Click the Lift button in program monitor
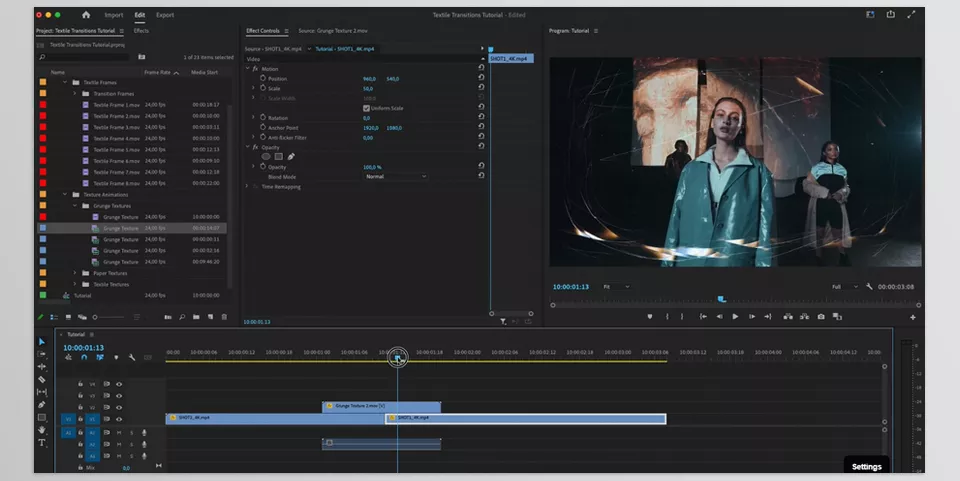Viewport: 960px width, 481px height. click(788, 316)
